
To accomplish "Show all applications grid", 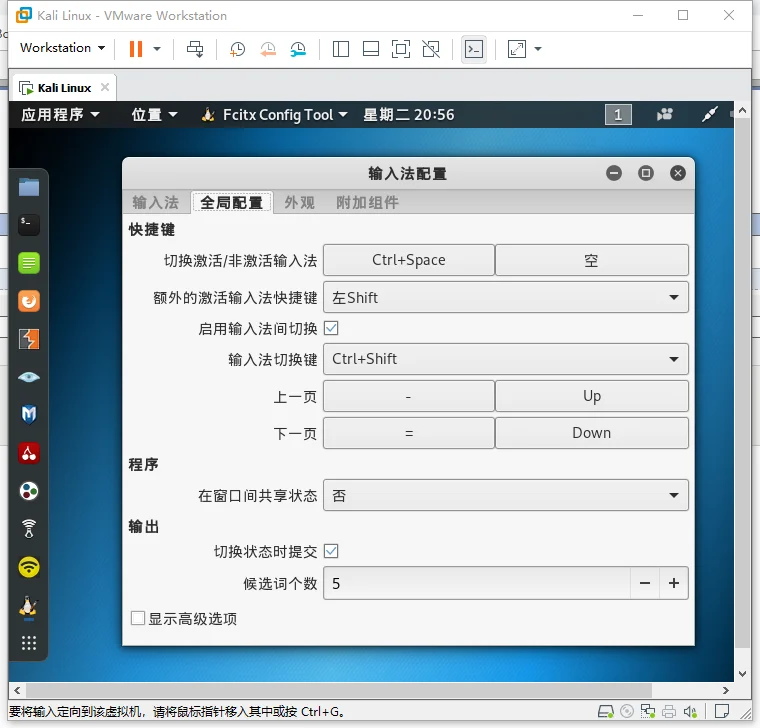I will tap(29, 643).
